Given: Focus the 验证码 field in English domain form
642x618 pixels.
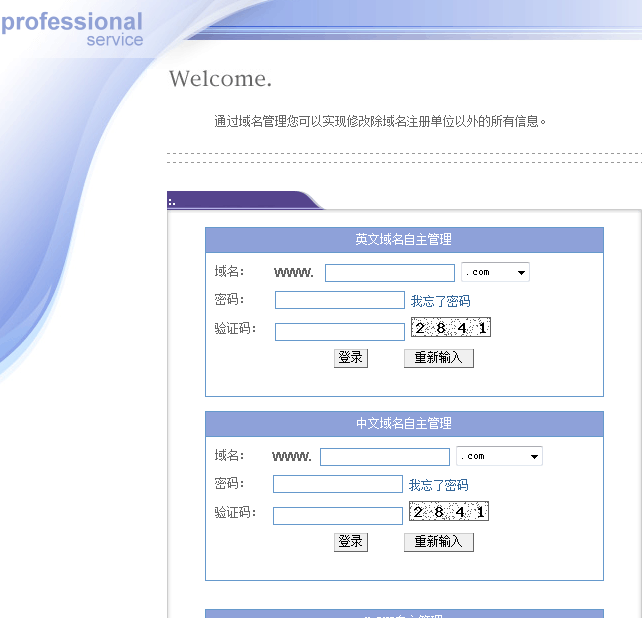Looking at the screenshot, I should (x=339, y=332).
